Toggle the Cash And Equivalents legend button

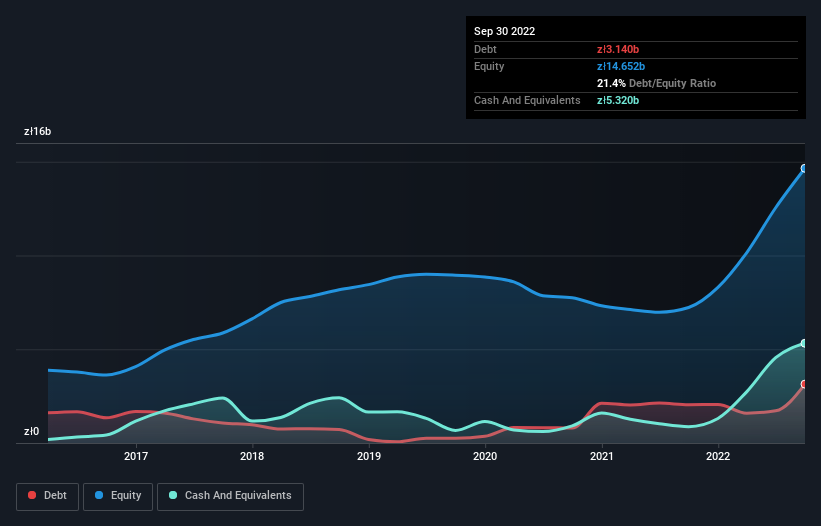230,496
